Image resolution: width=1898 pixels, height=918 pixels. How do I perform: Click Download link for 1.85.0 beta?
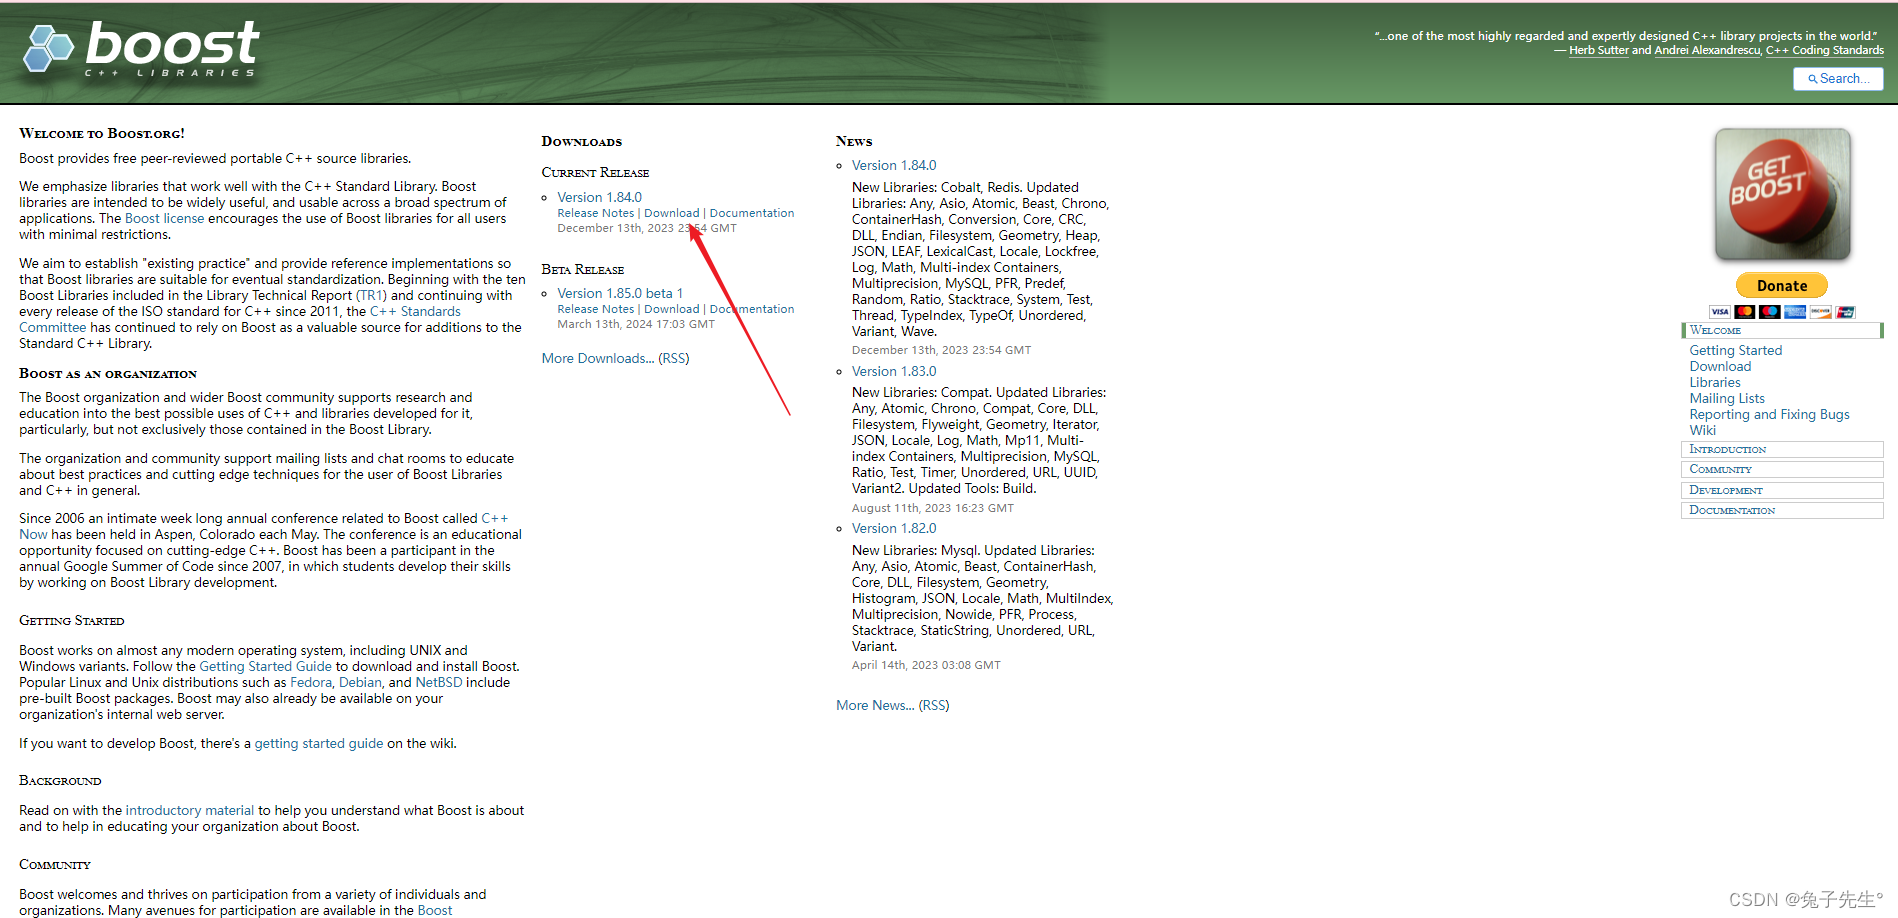pyautogui.click(x=671, y=309)
